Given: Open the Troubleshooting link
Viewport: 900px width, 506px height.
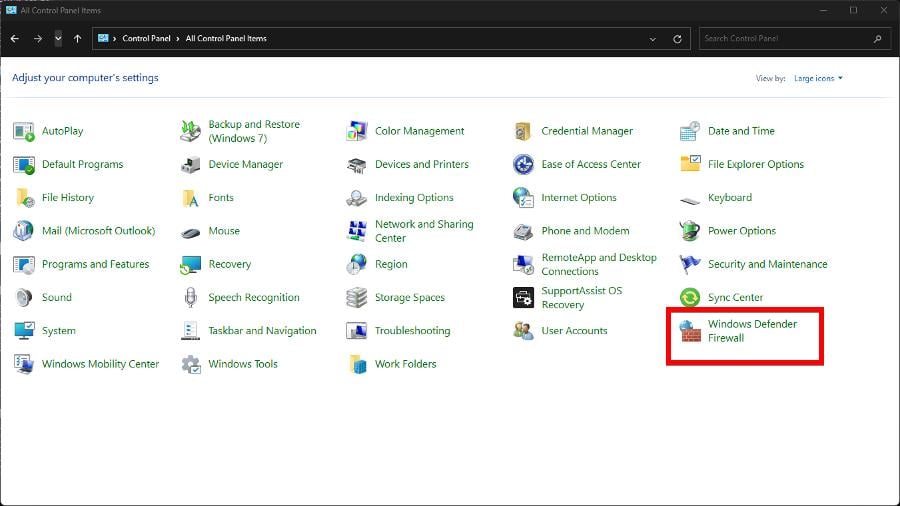Looking at the screenshot, I should 413,331.
